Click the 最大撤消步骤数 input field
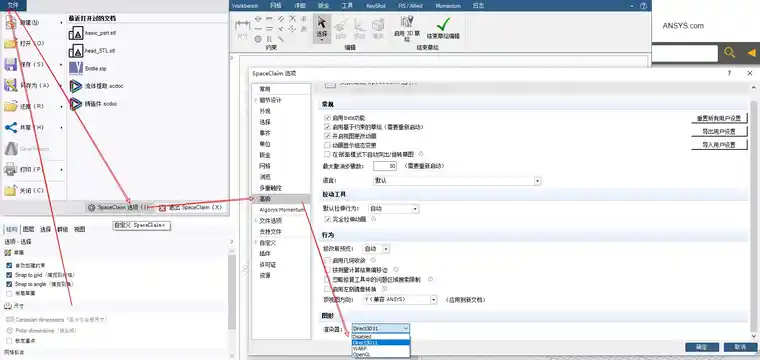Image resolution: width=760 pixels, height=360 pixels. [x=385, y=166]
